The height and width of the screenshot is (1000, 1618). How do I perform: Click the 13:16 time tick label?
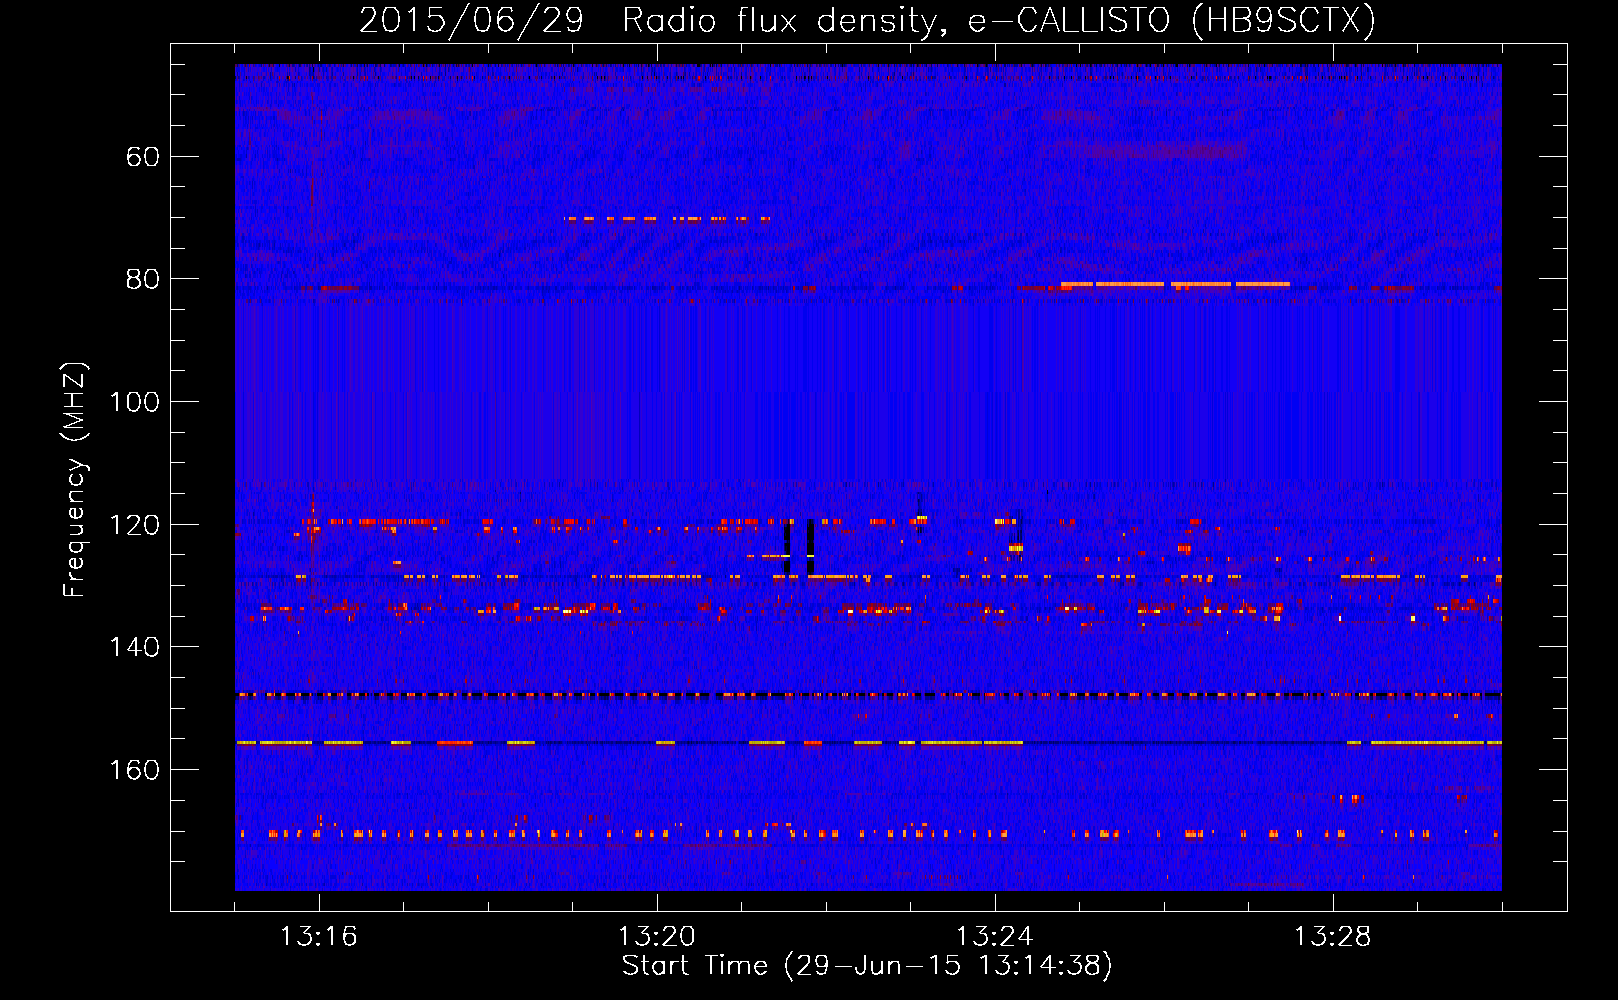pyautogui.click(x=319, y=937)
